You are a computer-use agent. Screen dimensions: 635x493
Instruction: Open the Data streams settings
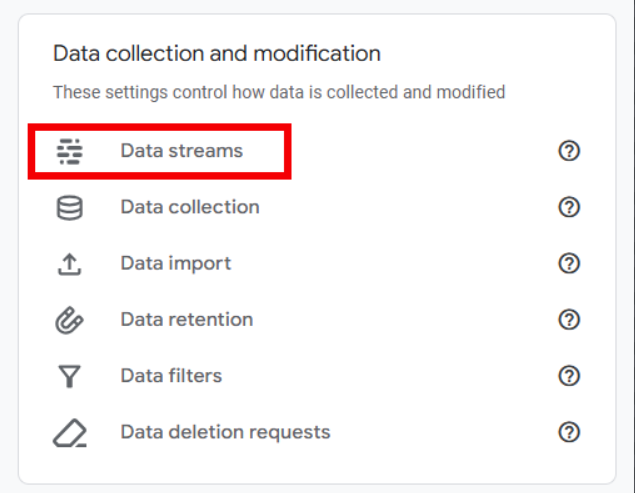(x=182, y=151)
